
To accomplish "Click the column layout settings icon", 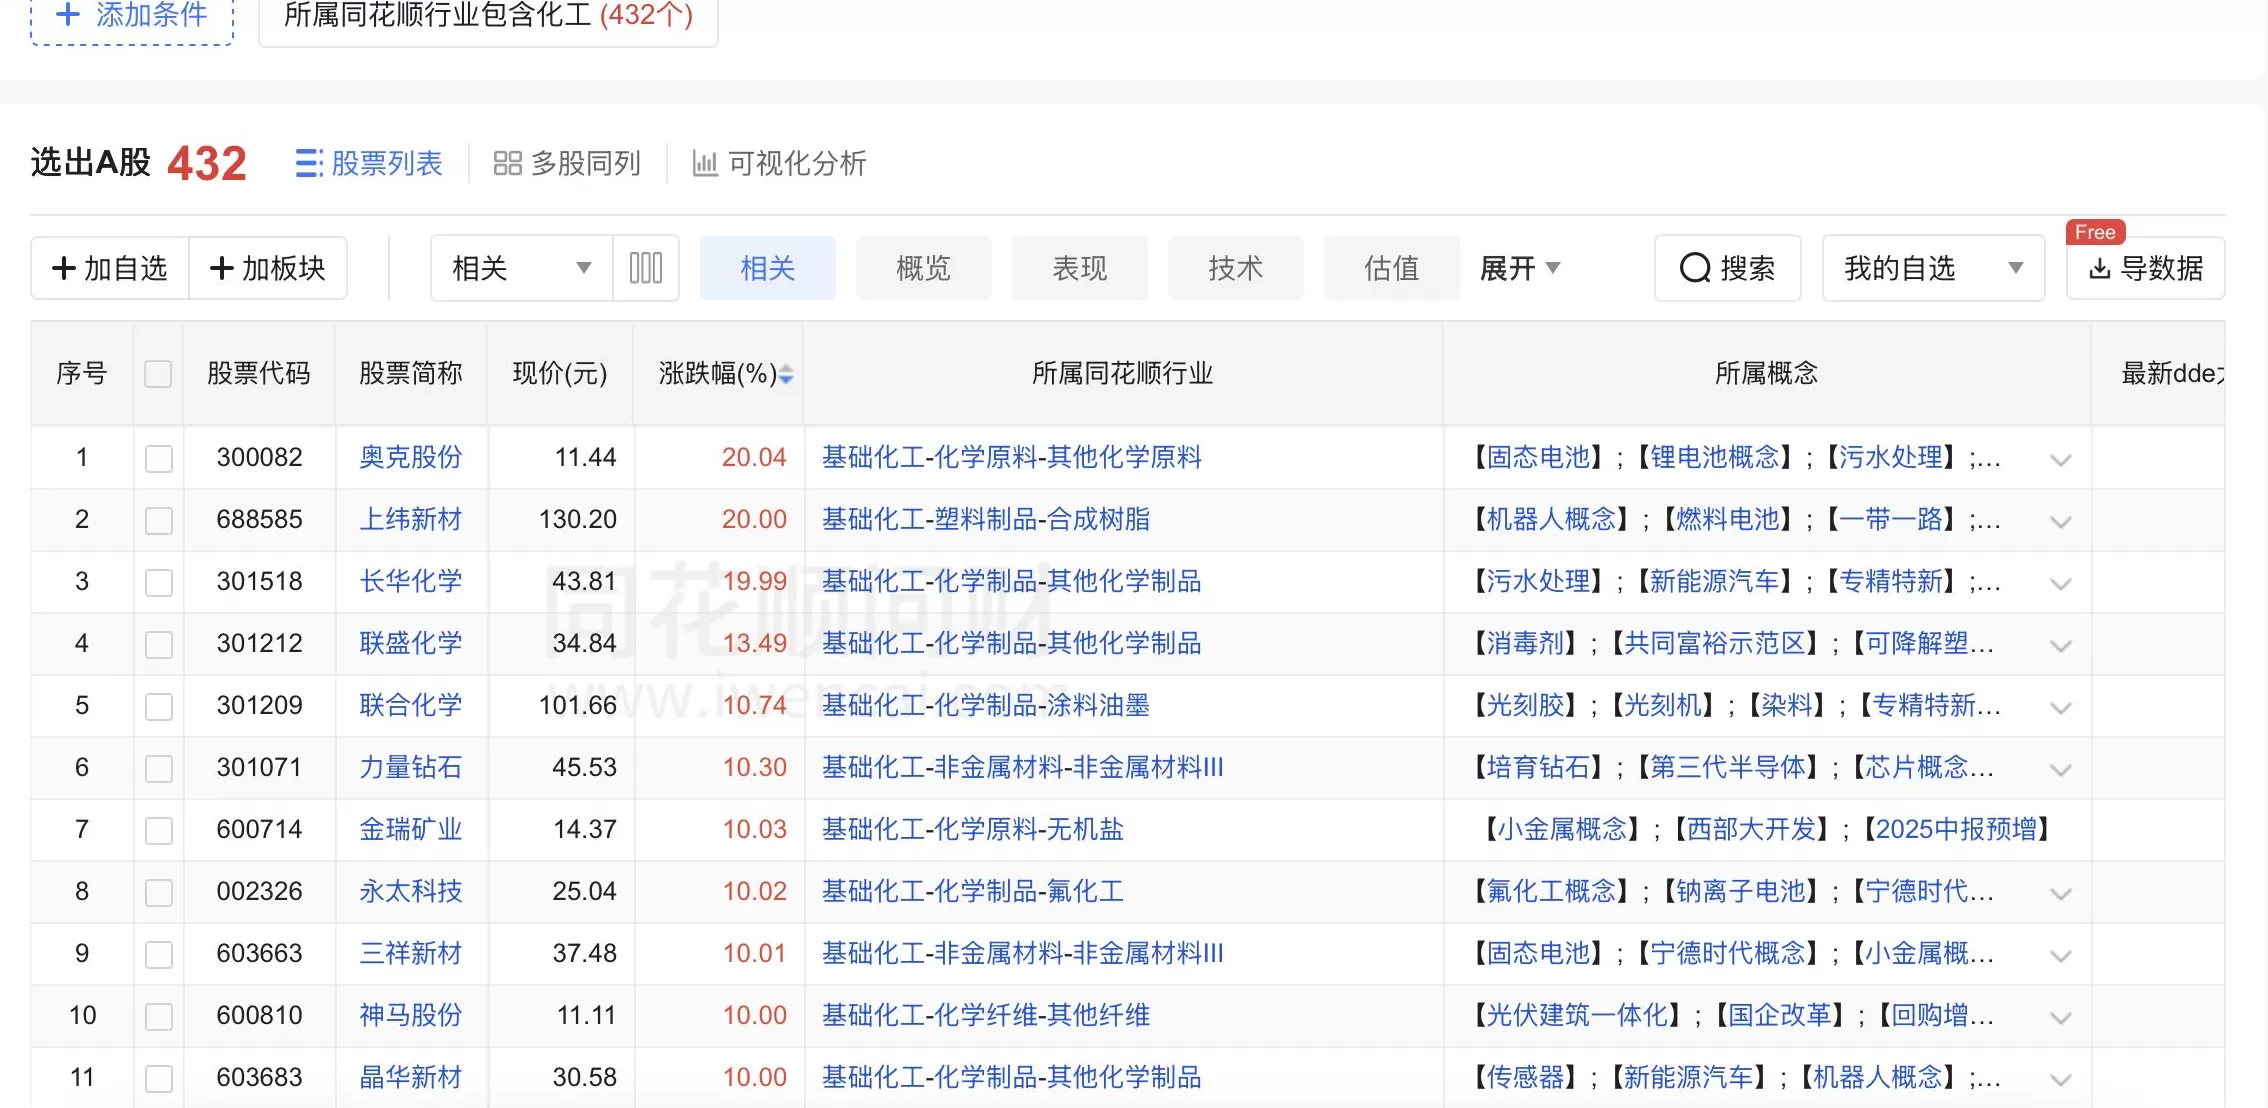I will (x=646, y=268).
